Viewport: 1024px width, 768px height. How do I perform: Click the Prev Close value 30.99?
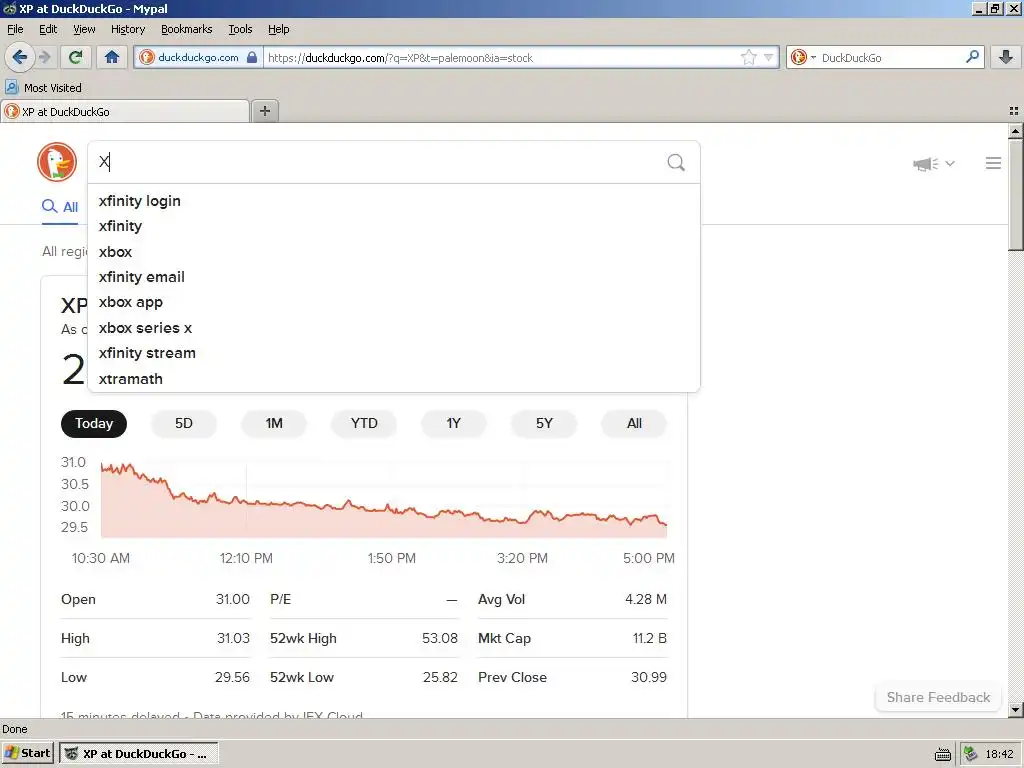click(x=648, y=677)
